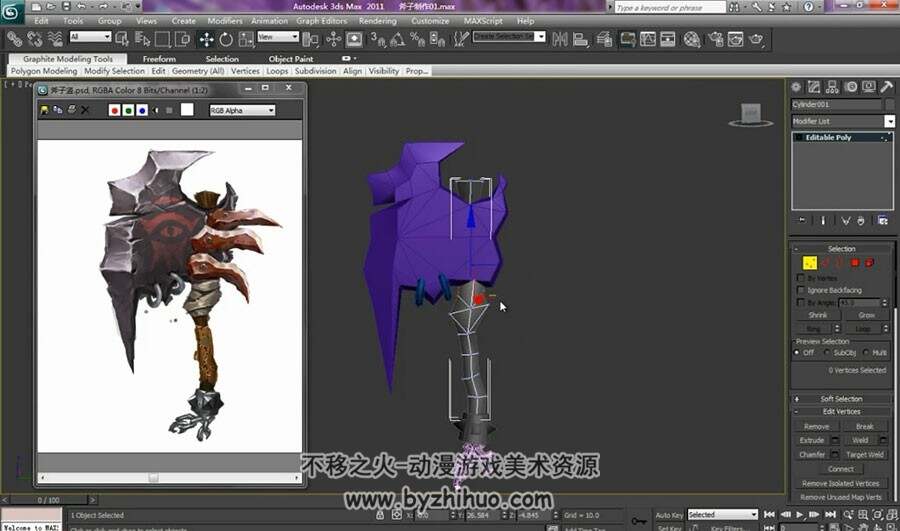
Task: Toggle Angle Snap icon
Action: (x=397, y=39)
